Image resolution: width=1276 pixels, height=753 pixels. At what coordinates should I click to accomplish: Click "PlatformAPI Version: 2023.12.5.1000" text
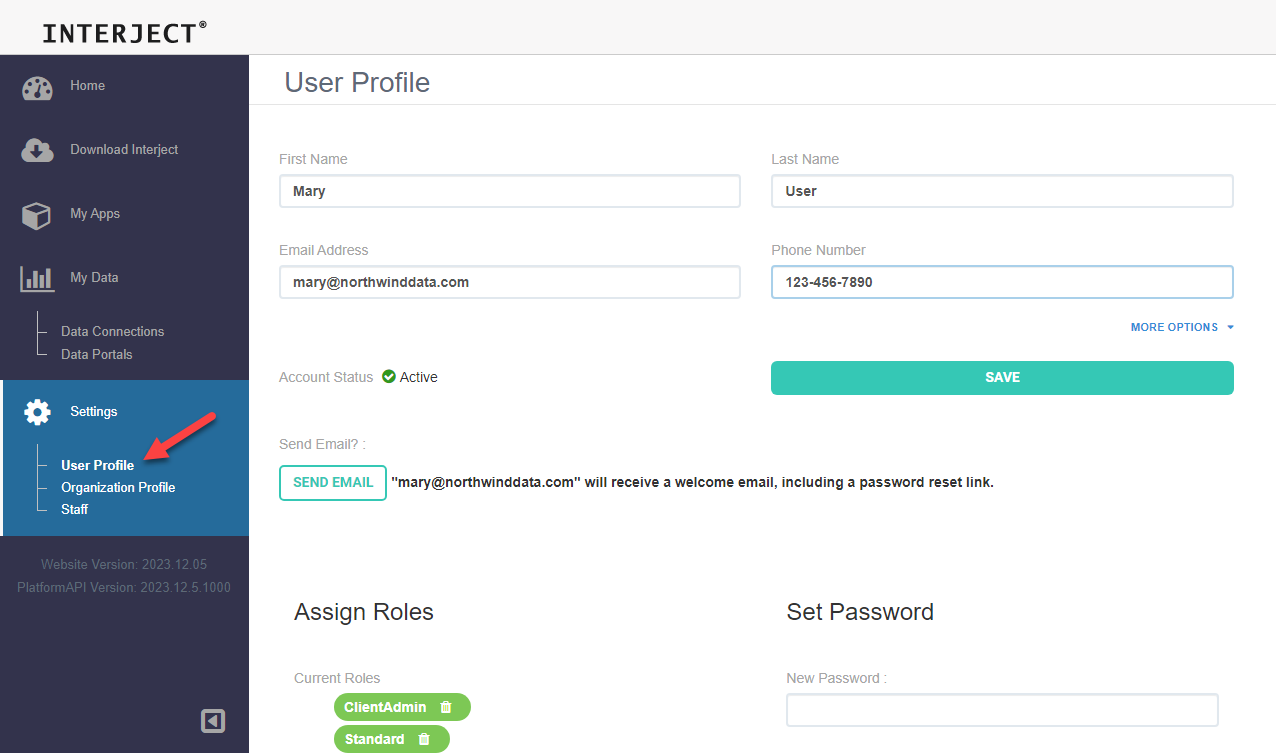coord(124,587)
